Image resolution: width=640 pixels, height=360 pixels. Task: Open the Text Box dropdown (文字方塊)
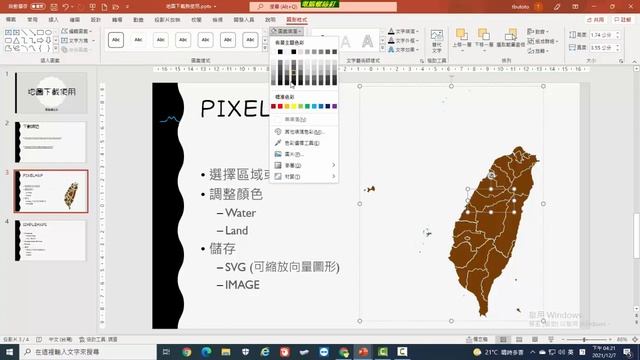coord(78,40)
